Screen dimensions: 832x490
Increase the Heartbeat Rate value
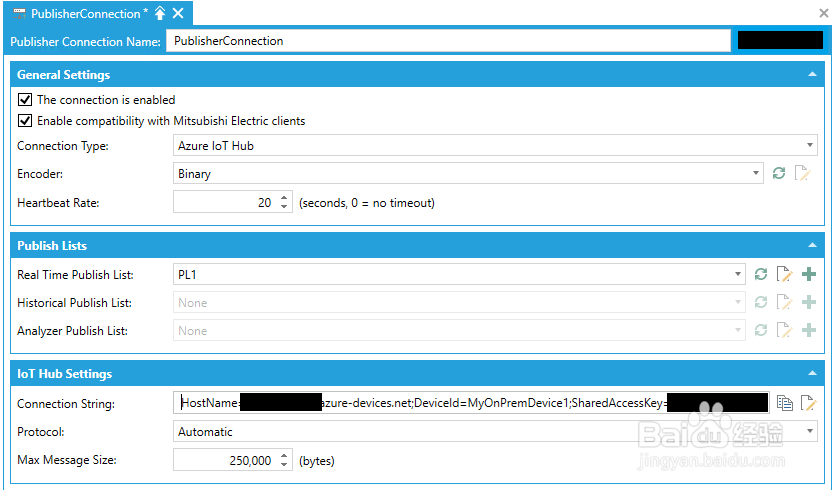(x=284, y=198)
